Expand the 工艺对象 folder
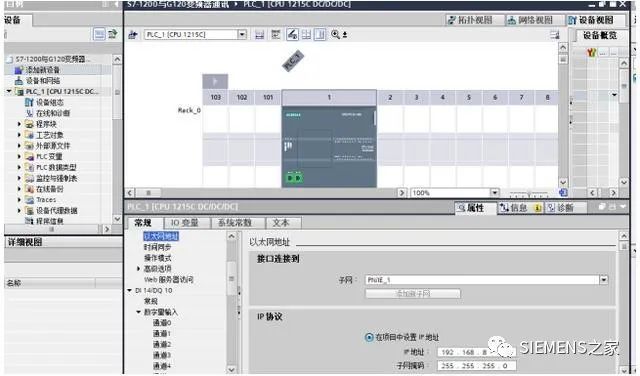Viewport: 640px width, 376px height. 19,135
